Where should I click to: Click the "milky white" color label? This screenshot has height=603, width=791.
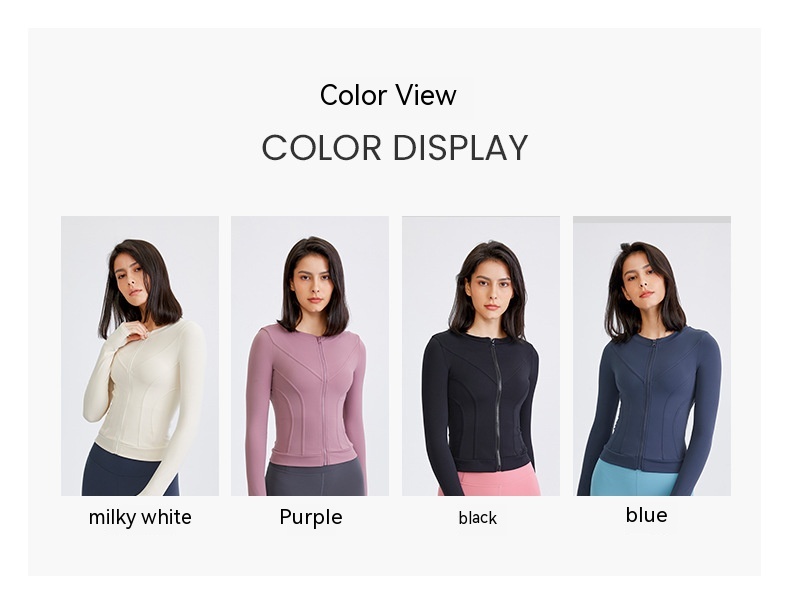(140, 517)
